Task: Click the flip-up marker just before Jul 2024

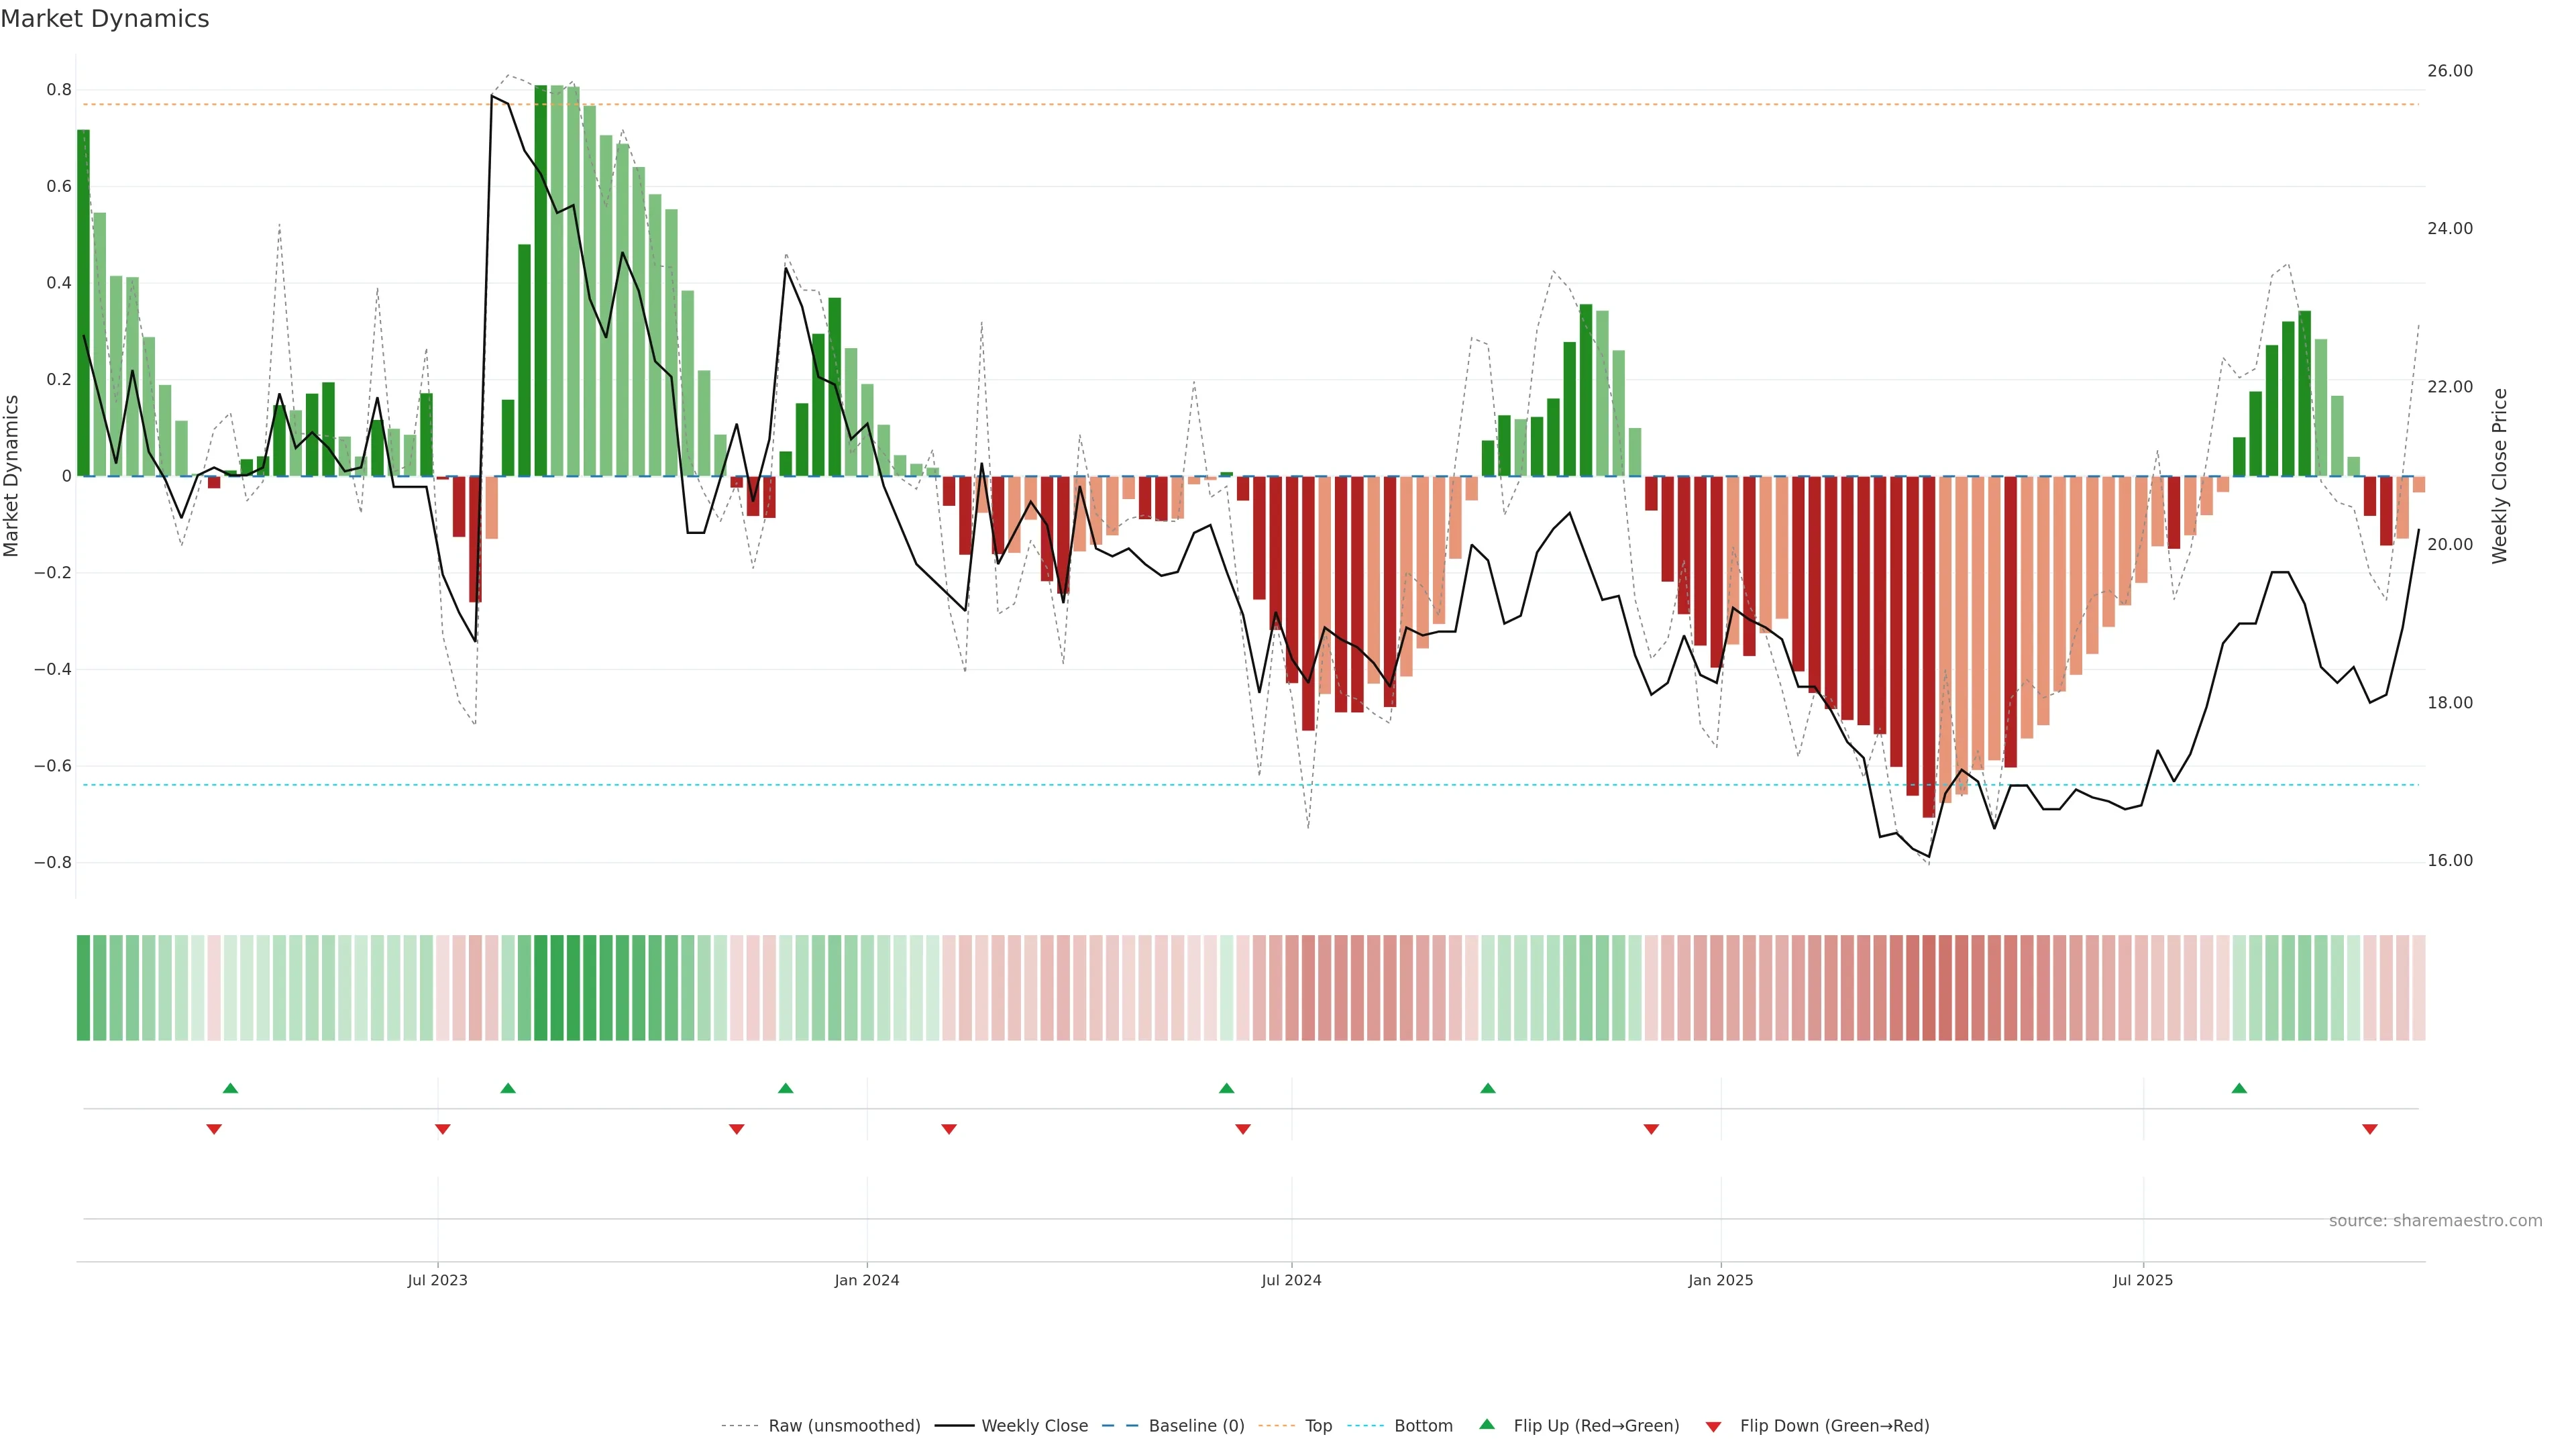Action: click(1226, 1088)
